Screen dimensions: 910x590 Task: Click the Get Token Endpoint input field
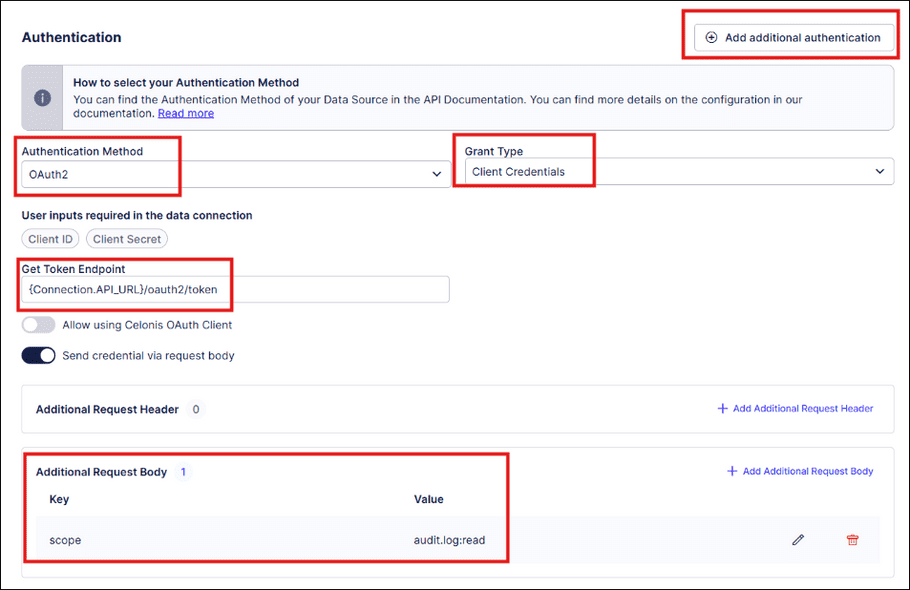pos(230,289)
